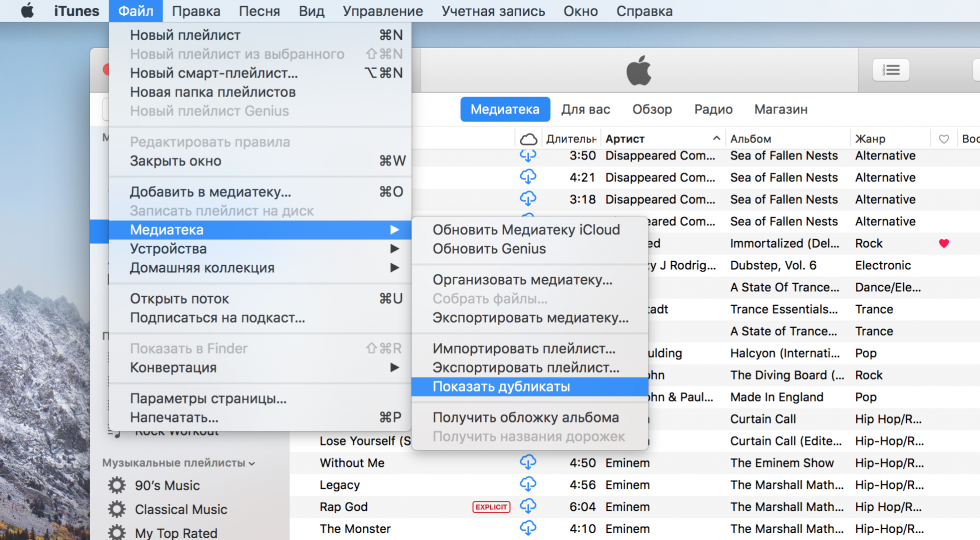Choose Новый смарт-плейлист menu item

click(260, 73)
